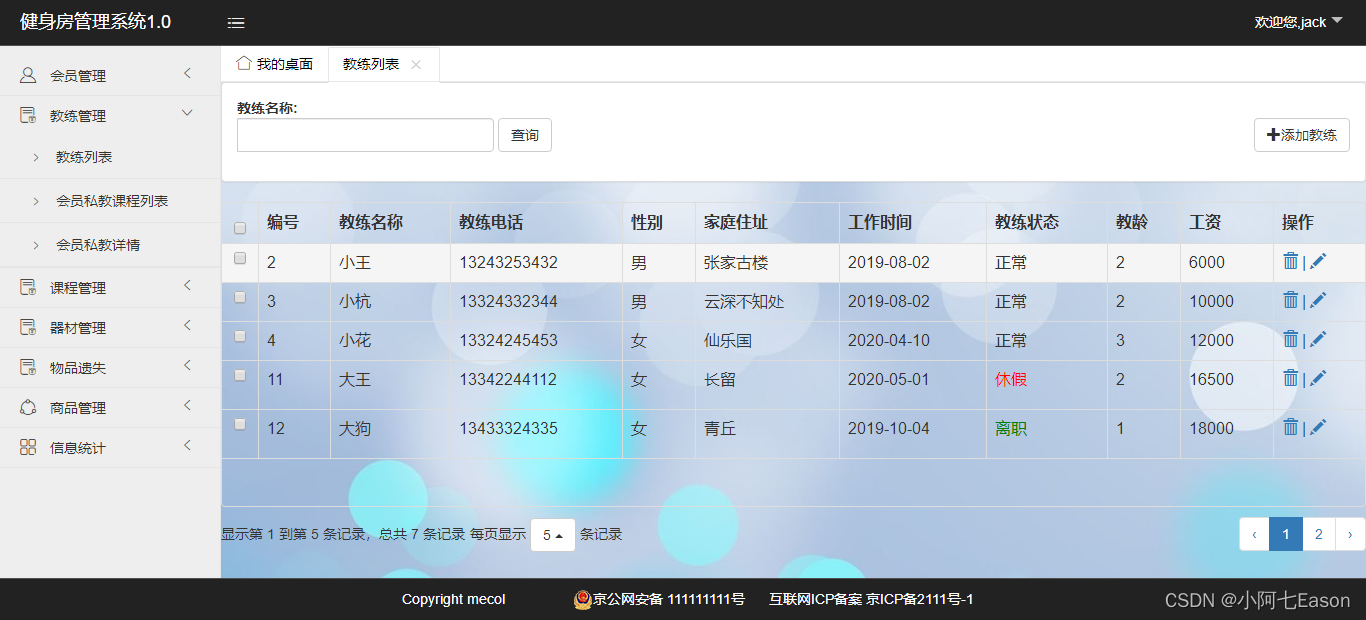Viewport: 1366px width, 620px height.
Task: Click the 会员管理 user icon
Action: (28, 75)
